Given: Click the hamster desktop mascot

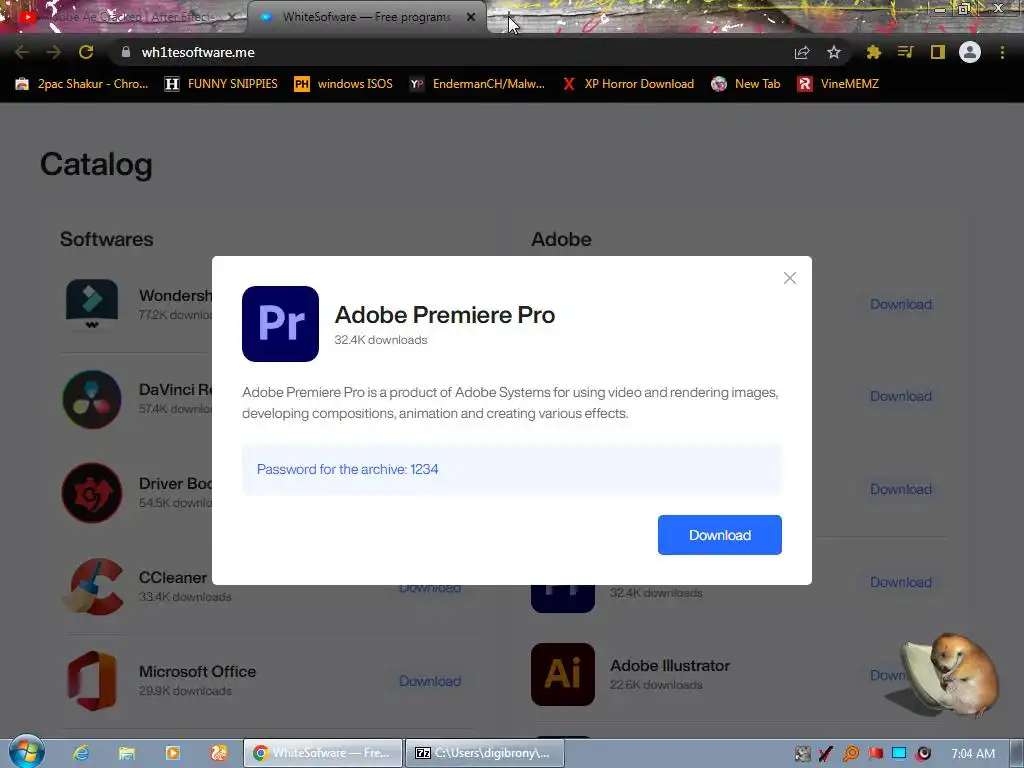Looking at the screenshot, I should coord(952,673).
